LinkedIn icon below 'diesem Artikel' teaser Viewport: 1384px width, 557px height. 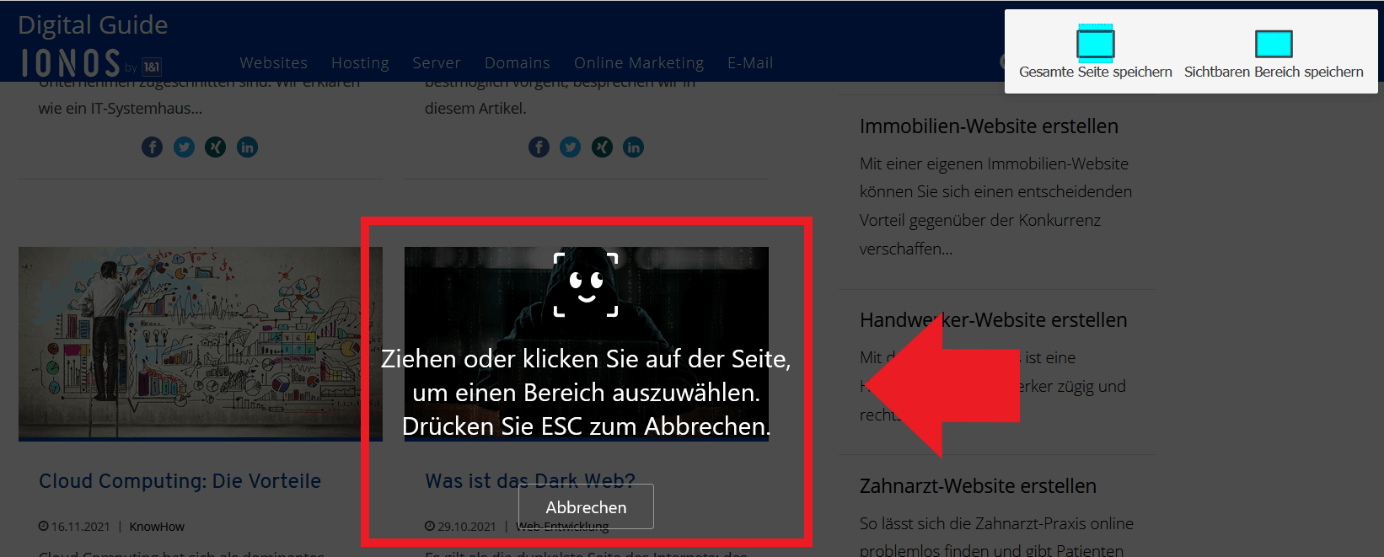pyautogui.click(x=634, y=147)
